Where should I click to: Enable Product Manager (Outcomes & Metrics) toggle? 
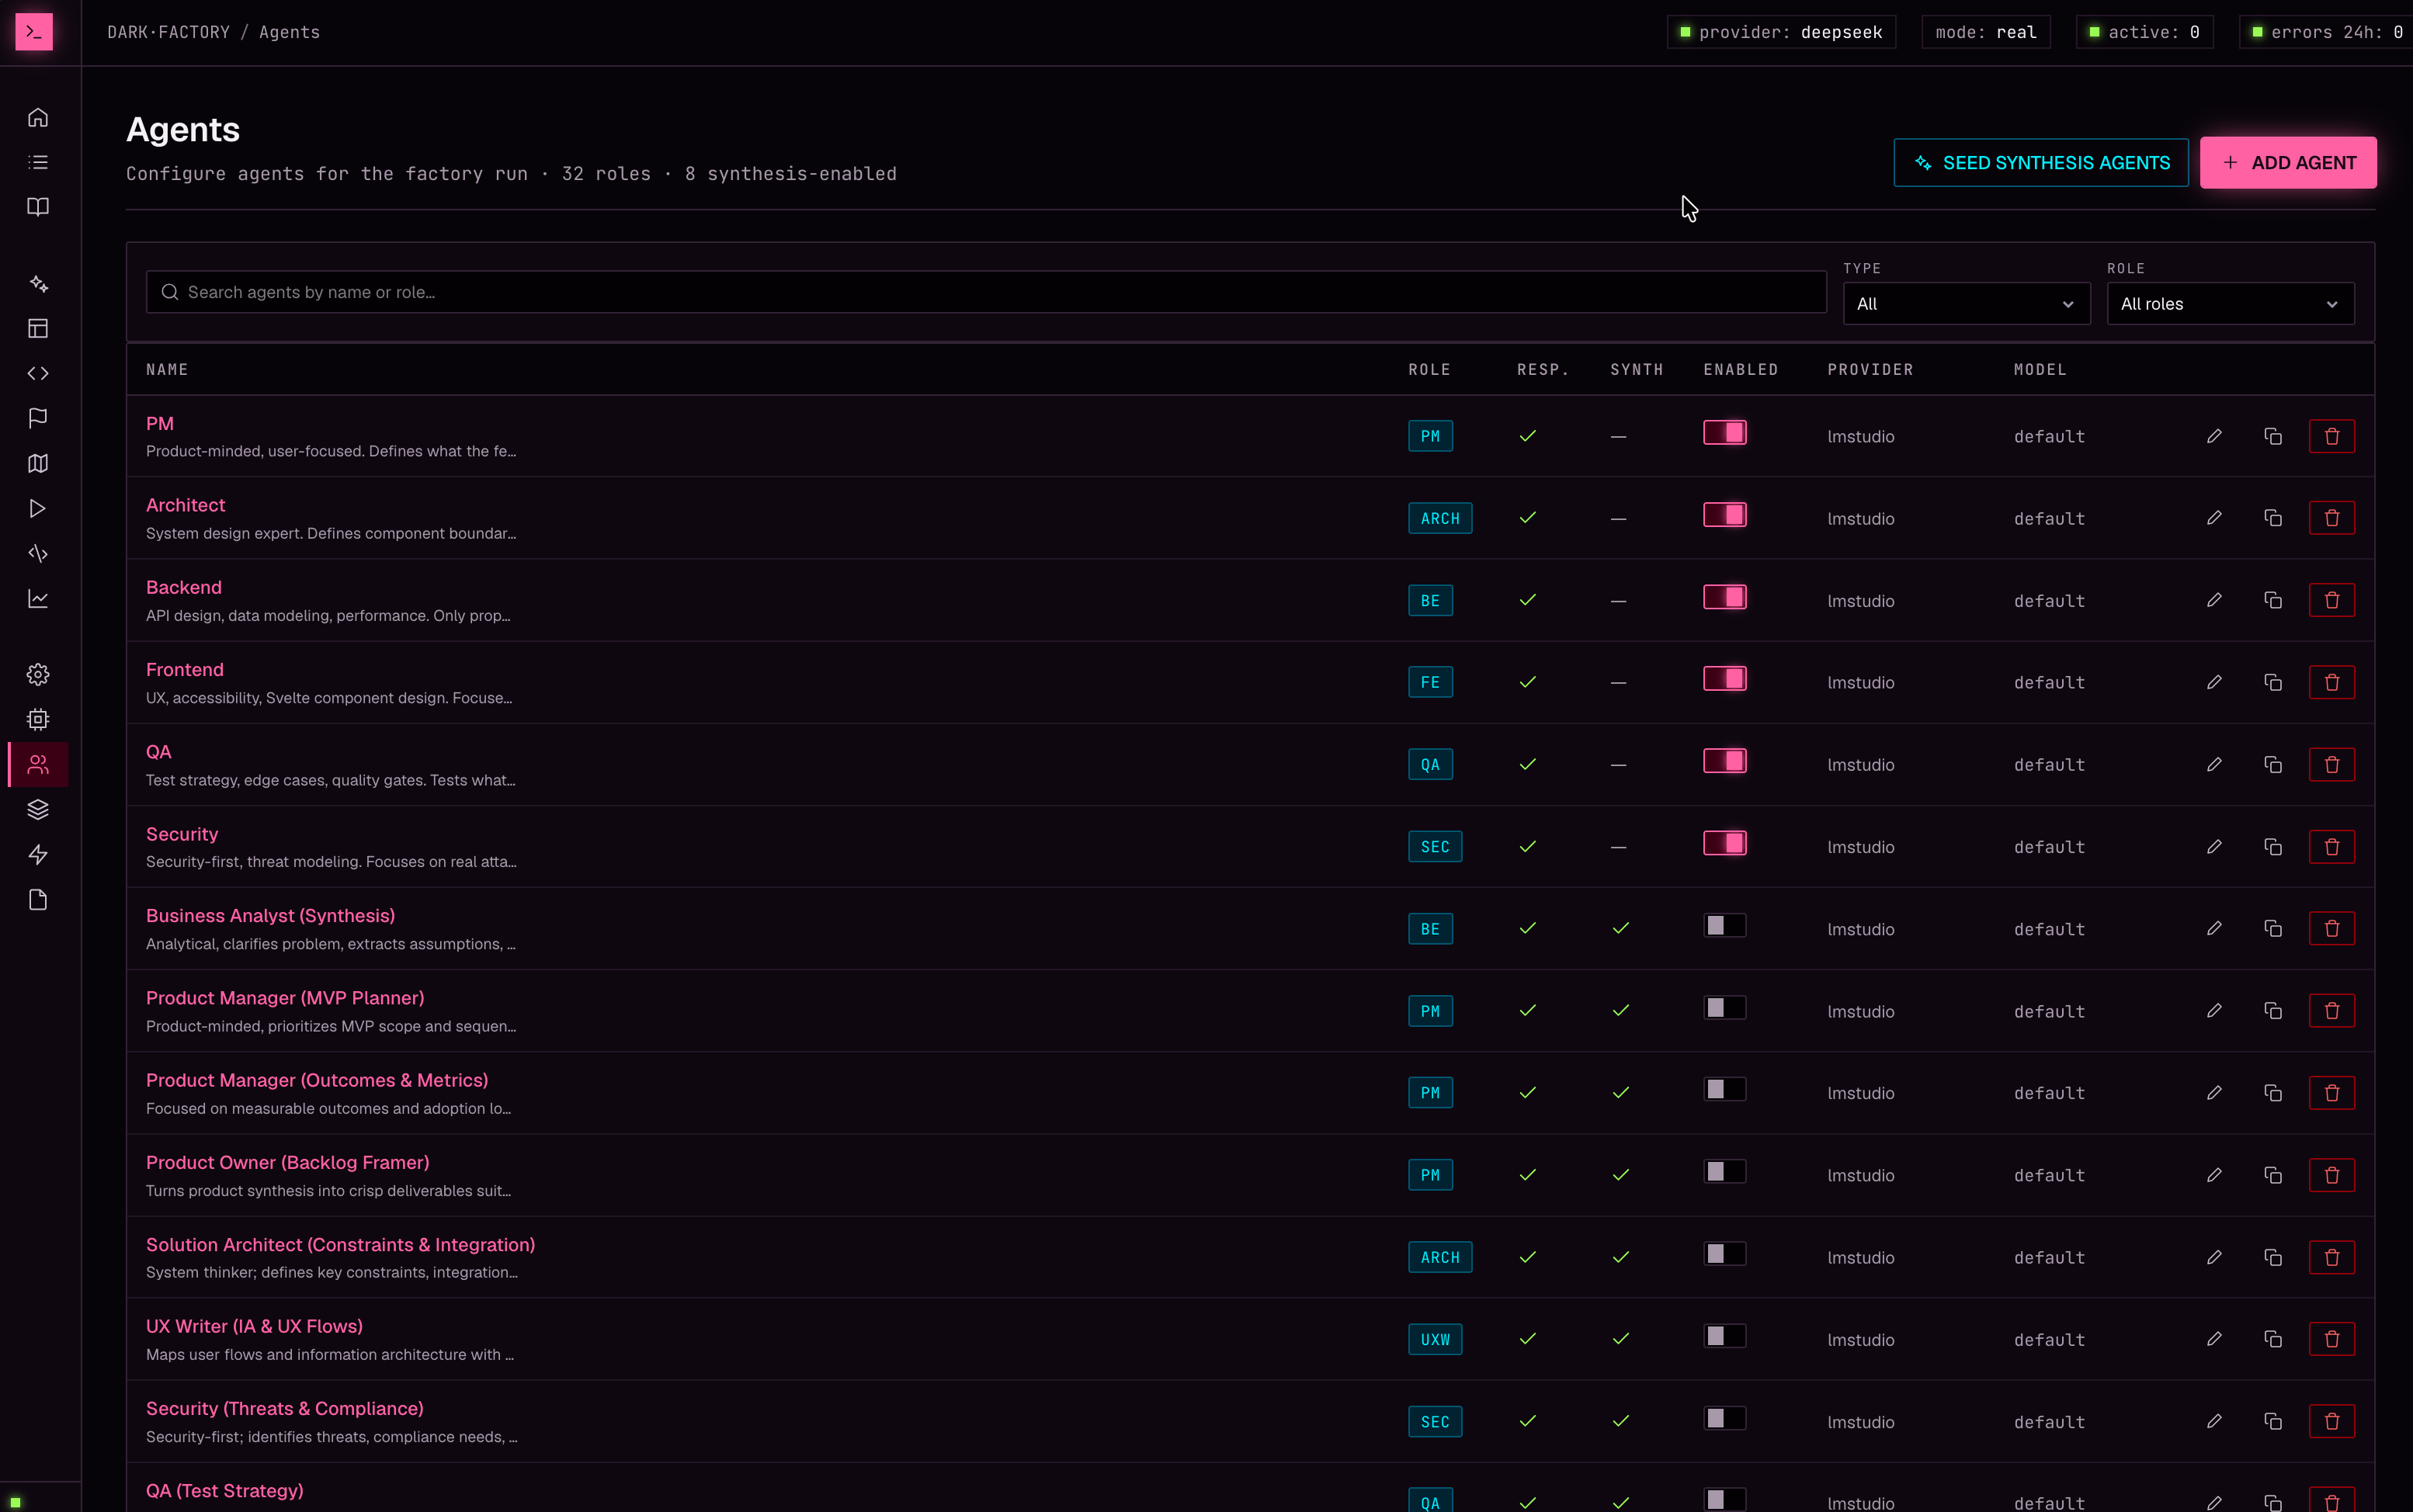pyautogui.click(x=1725, y=1089)
